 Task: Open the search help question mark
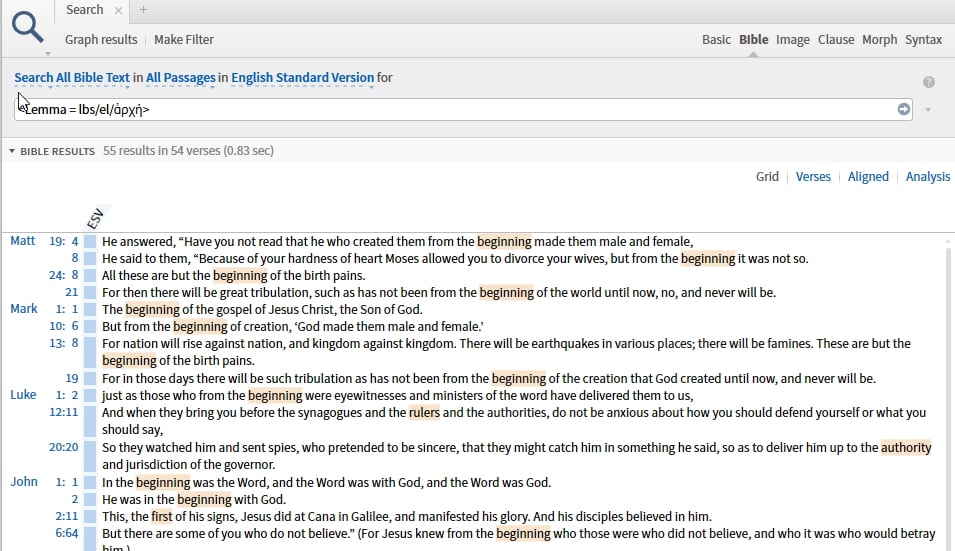coord(928,82)
